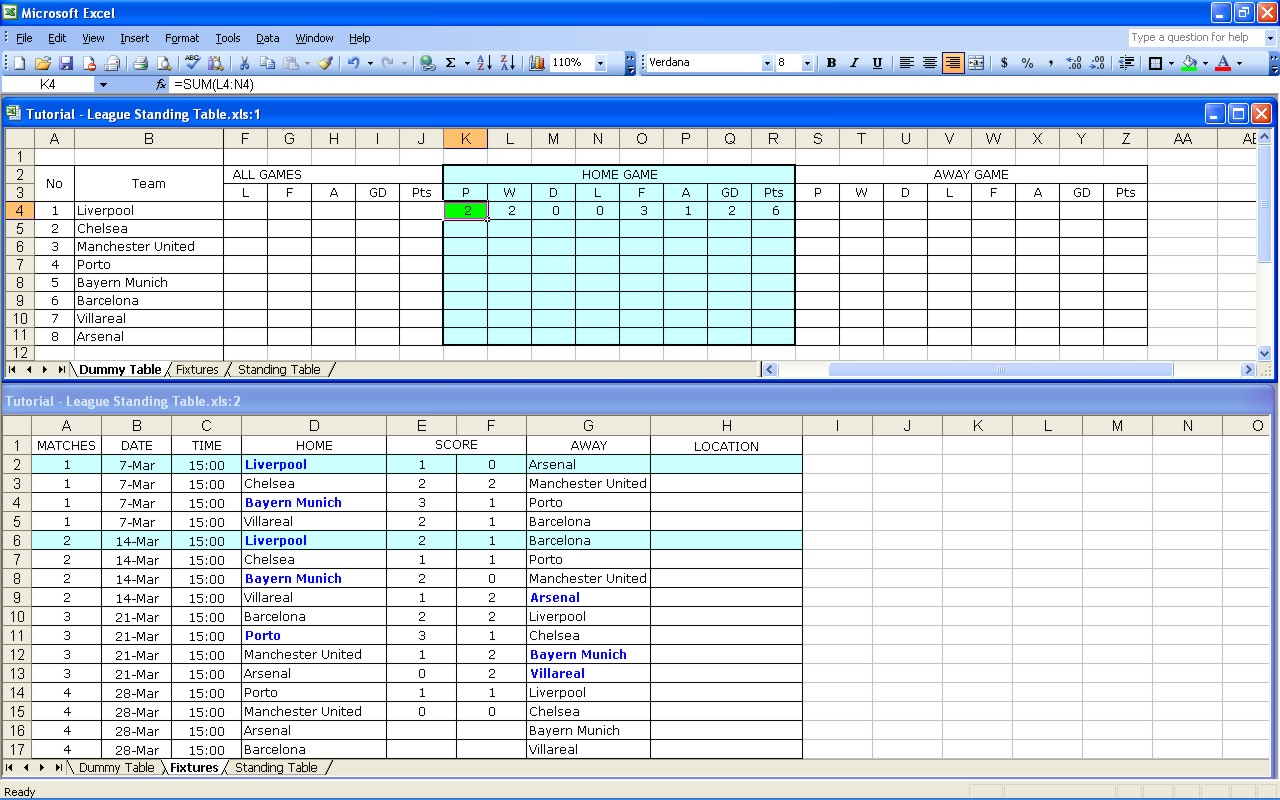Image resolution: width=1280 pixels, height=800 pixels.
Task: Apply currency style formatting
Action: coord(1004,63)
